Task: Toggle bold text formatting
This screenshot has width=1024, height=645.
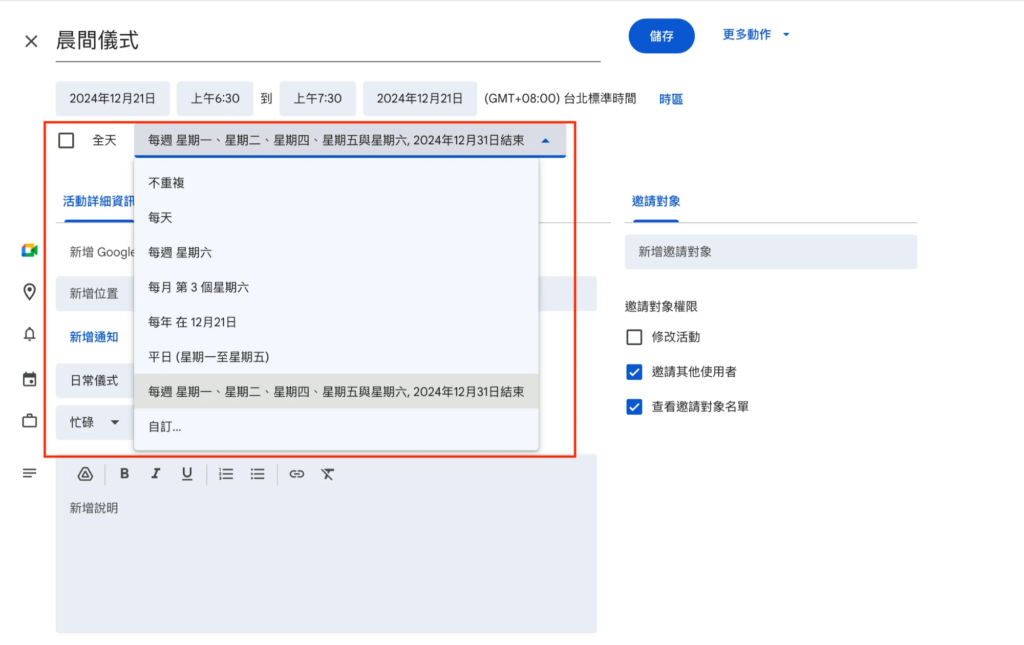Action: pos(125,474)
